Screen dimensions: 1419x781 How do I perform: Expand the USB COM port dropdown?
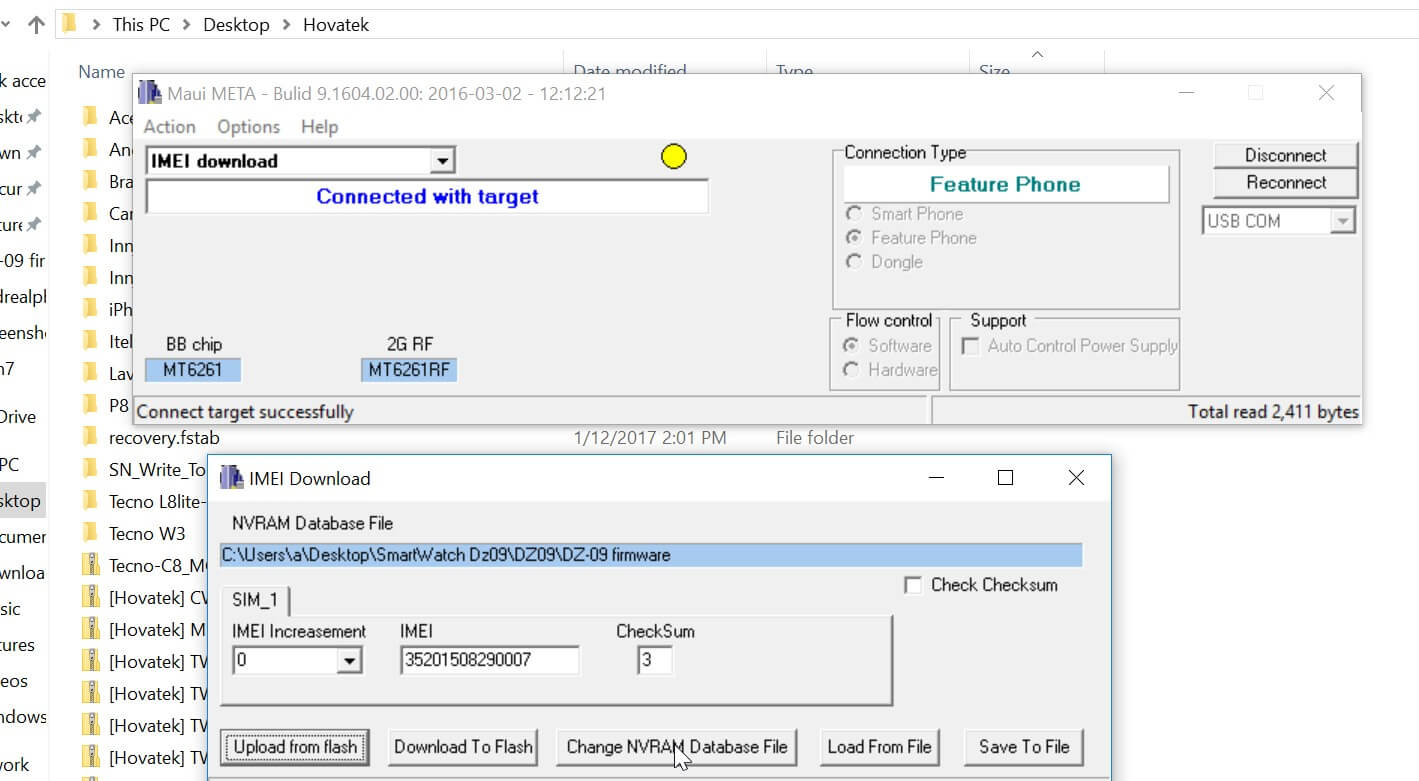click(x=1342, y=220)
